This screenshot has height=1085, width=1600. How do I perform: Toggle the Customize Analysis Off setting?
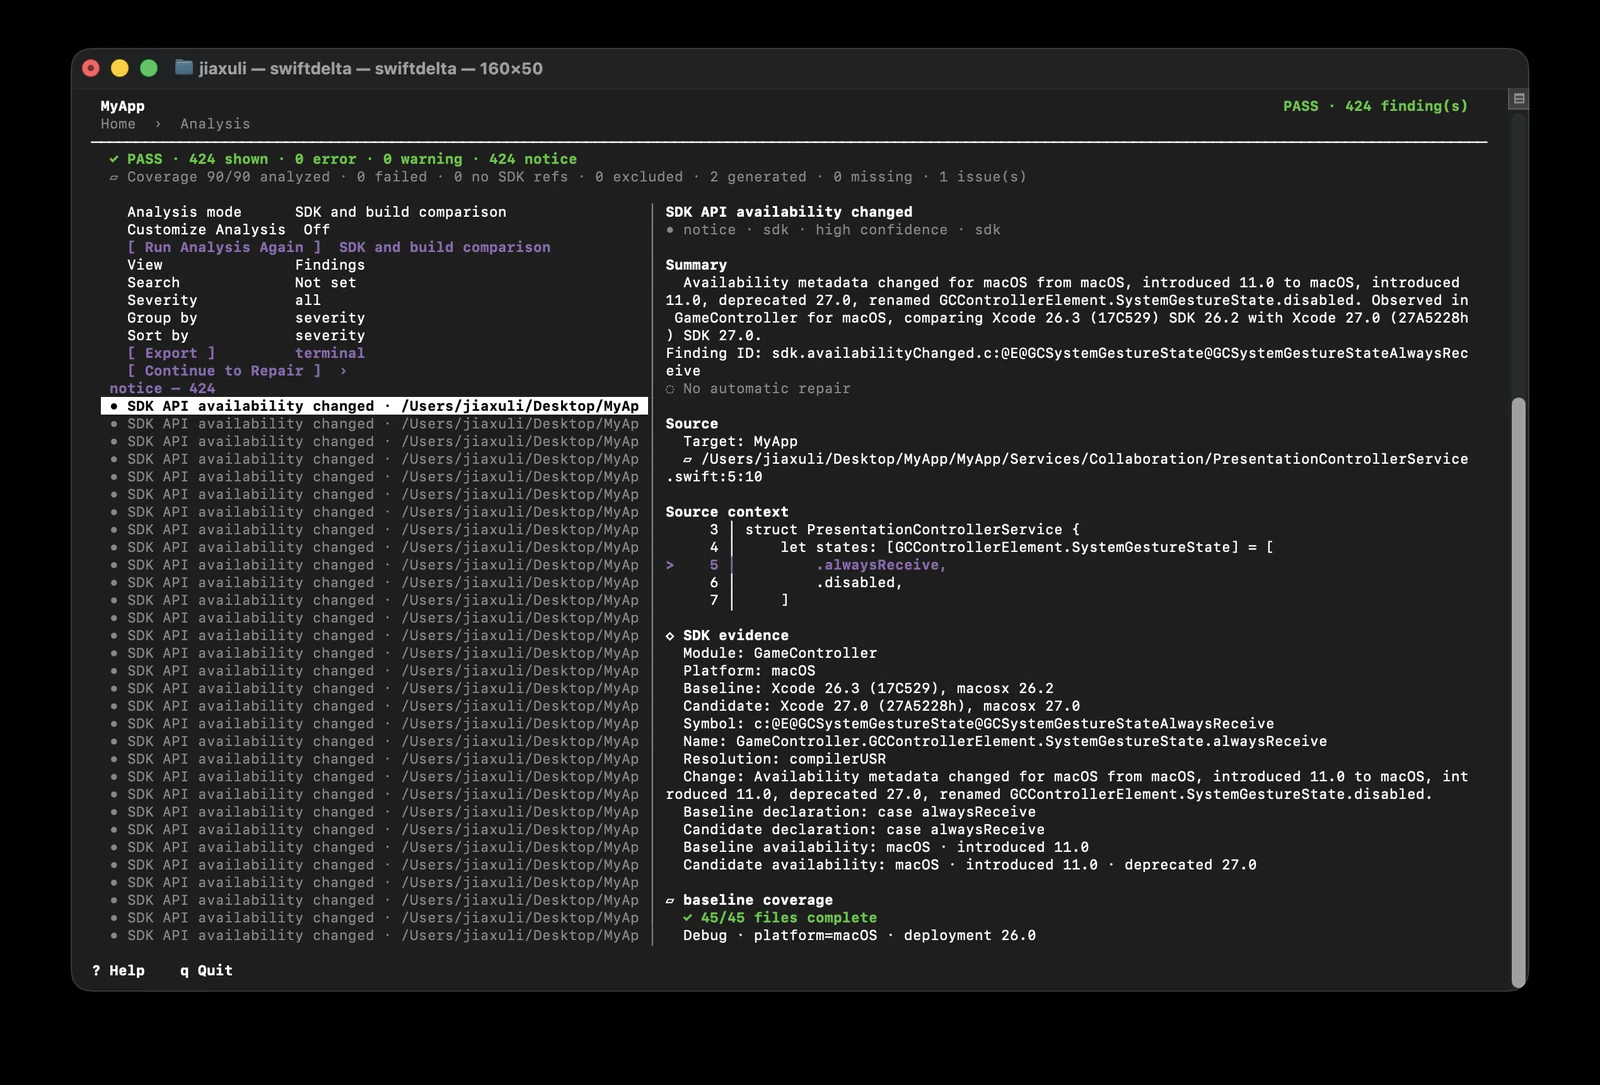pos(228,230)
